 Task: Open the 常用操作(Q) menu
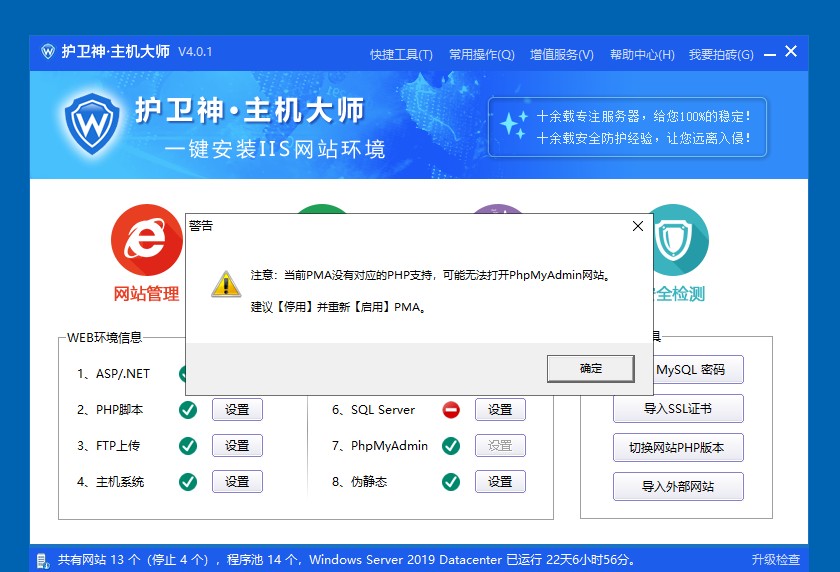(481, 55)
